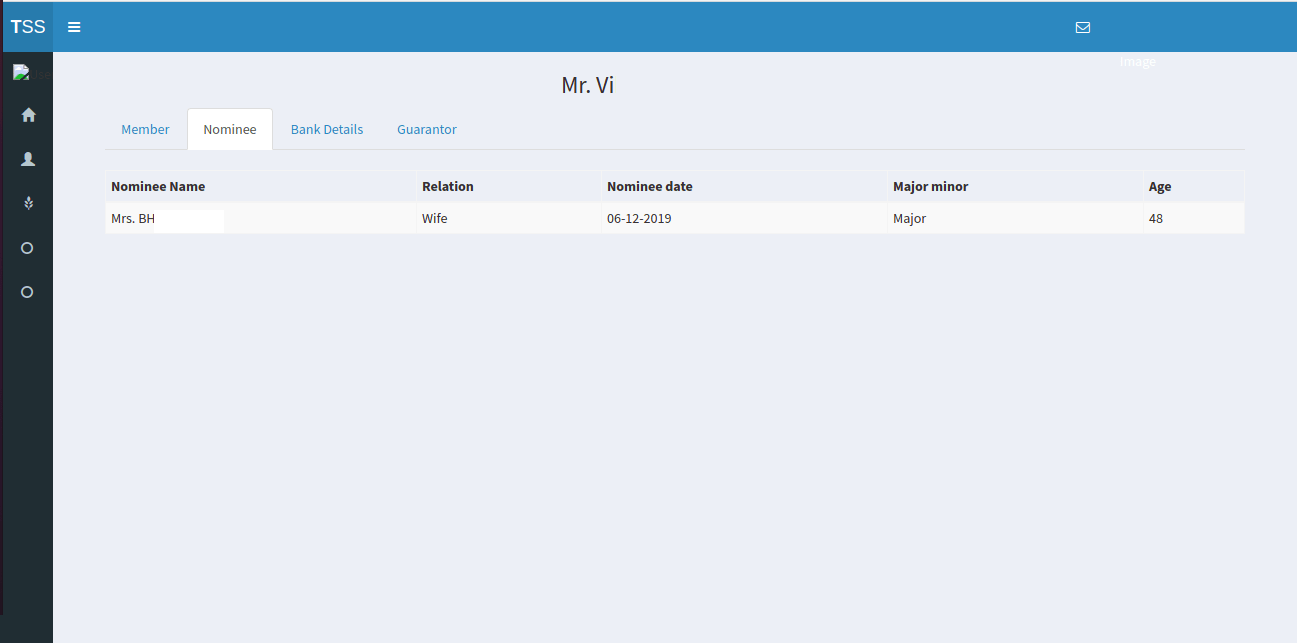Click the Nominee Name column header
The image size is (1297, 643).
[x=158, y=187]
